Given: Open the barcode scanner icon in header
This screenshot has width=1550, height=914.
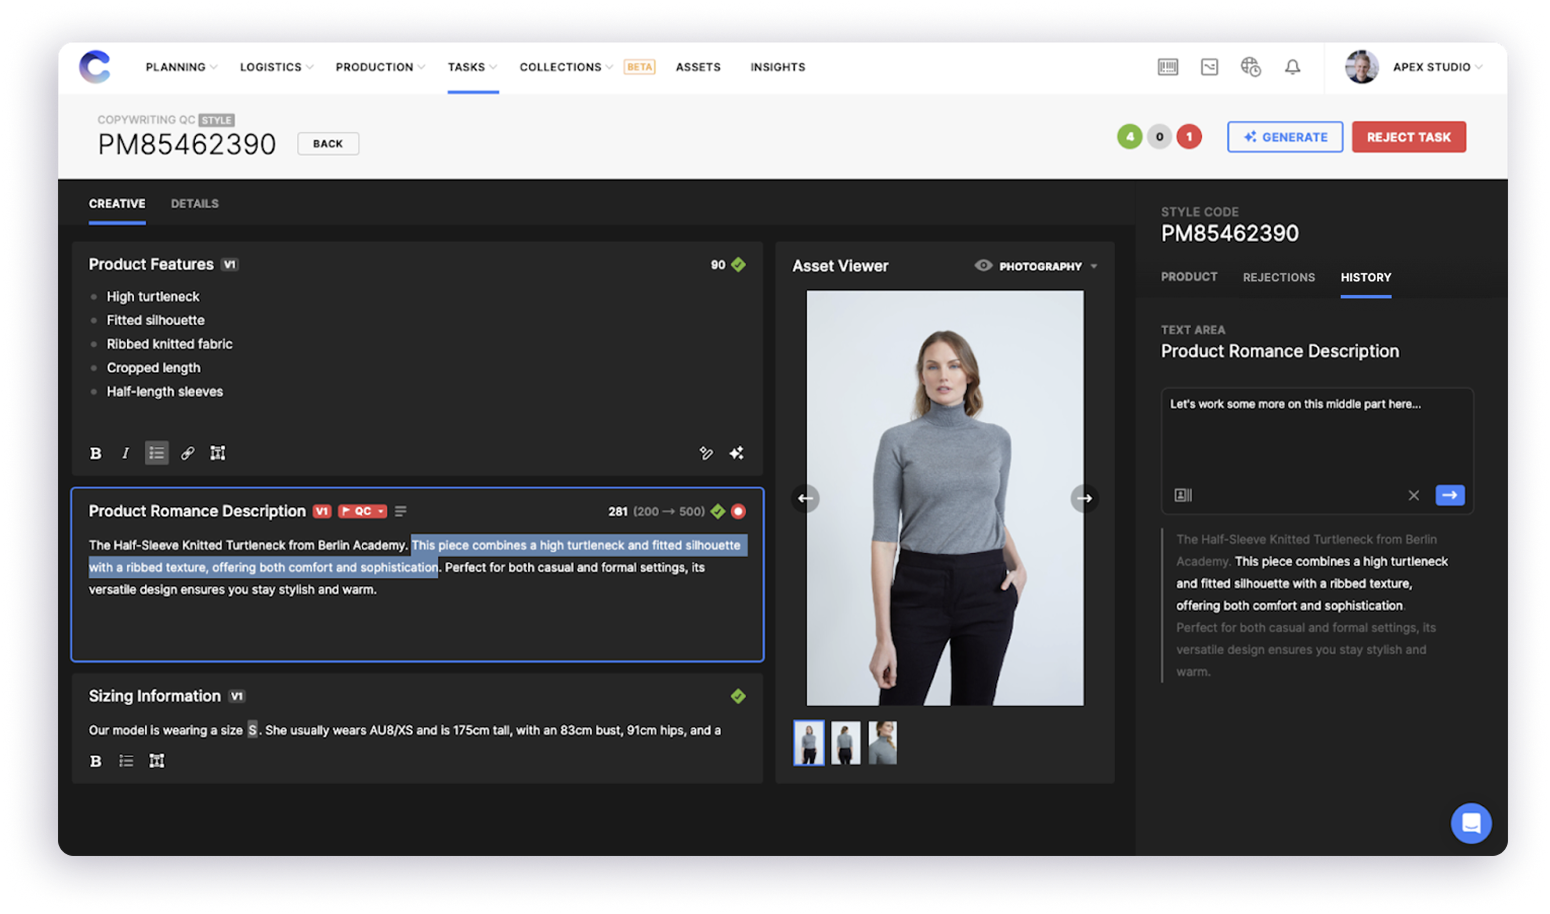Looking at the screenshot, I should click(x=1168, y=67).
